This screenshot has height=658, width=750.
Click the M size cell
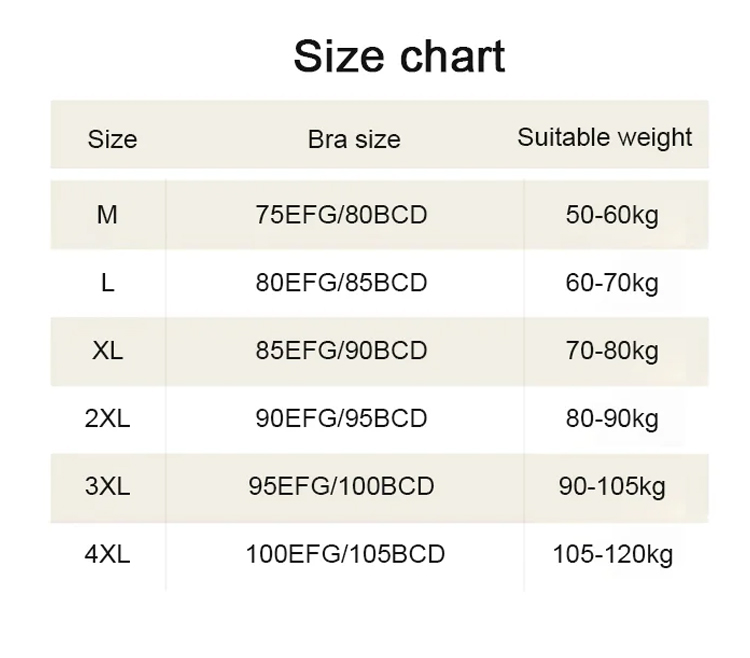point(107,215)
